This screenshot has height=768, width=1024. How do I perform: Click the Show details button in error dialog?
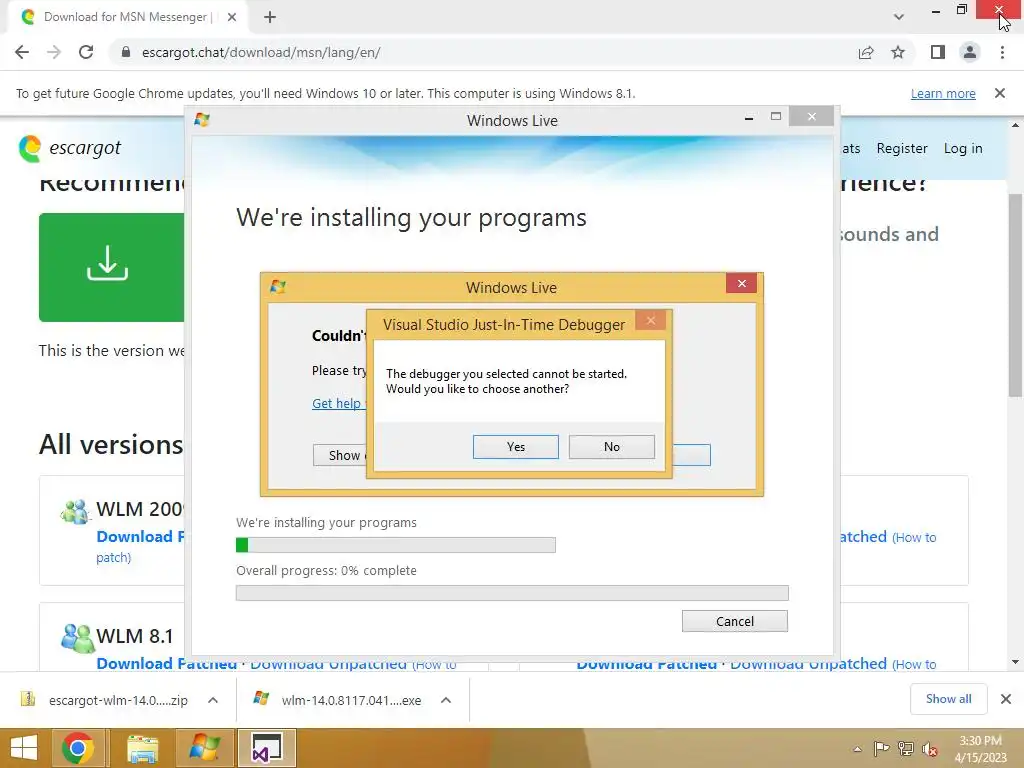pos(340,455)
